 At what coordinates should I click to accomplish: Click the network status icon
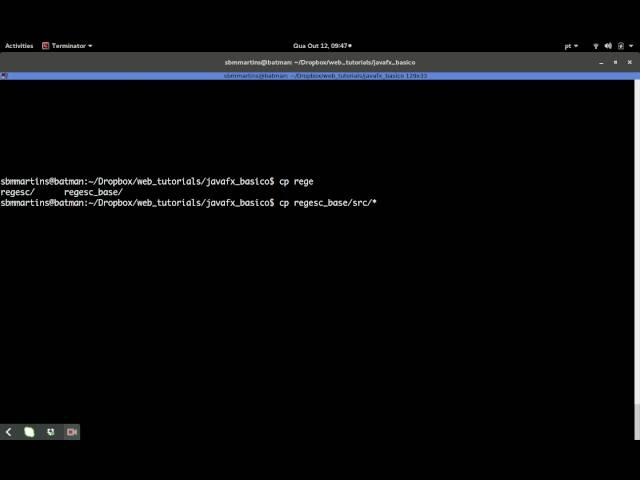pos(596,46)
